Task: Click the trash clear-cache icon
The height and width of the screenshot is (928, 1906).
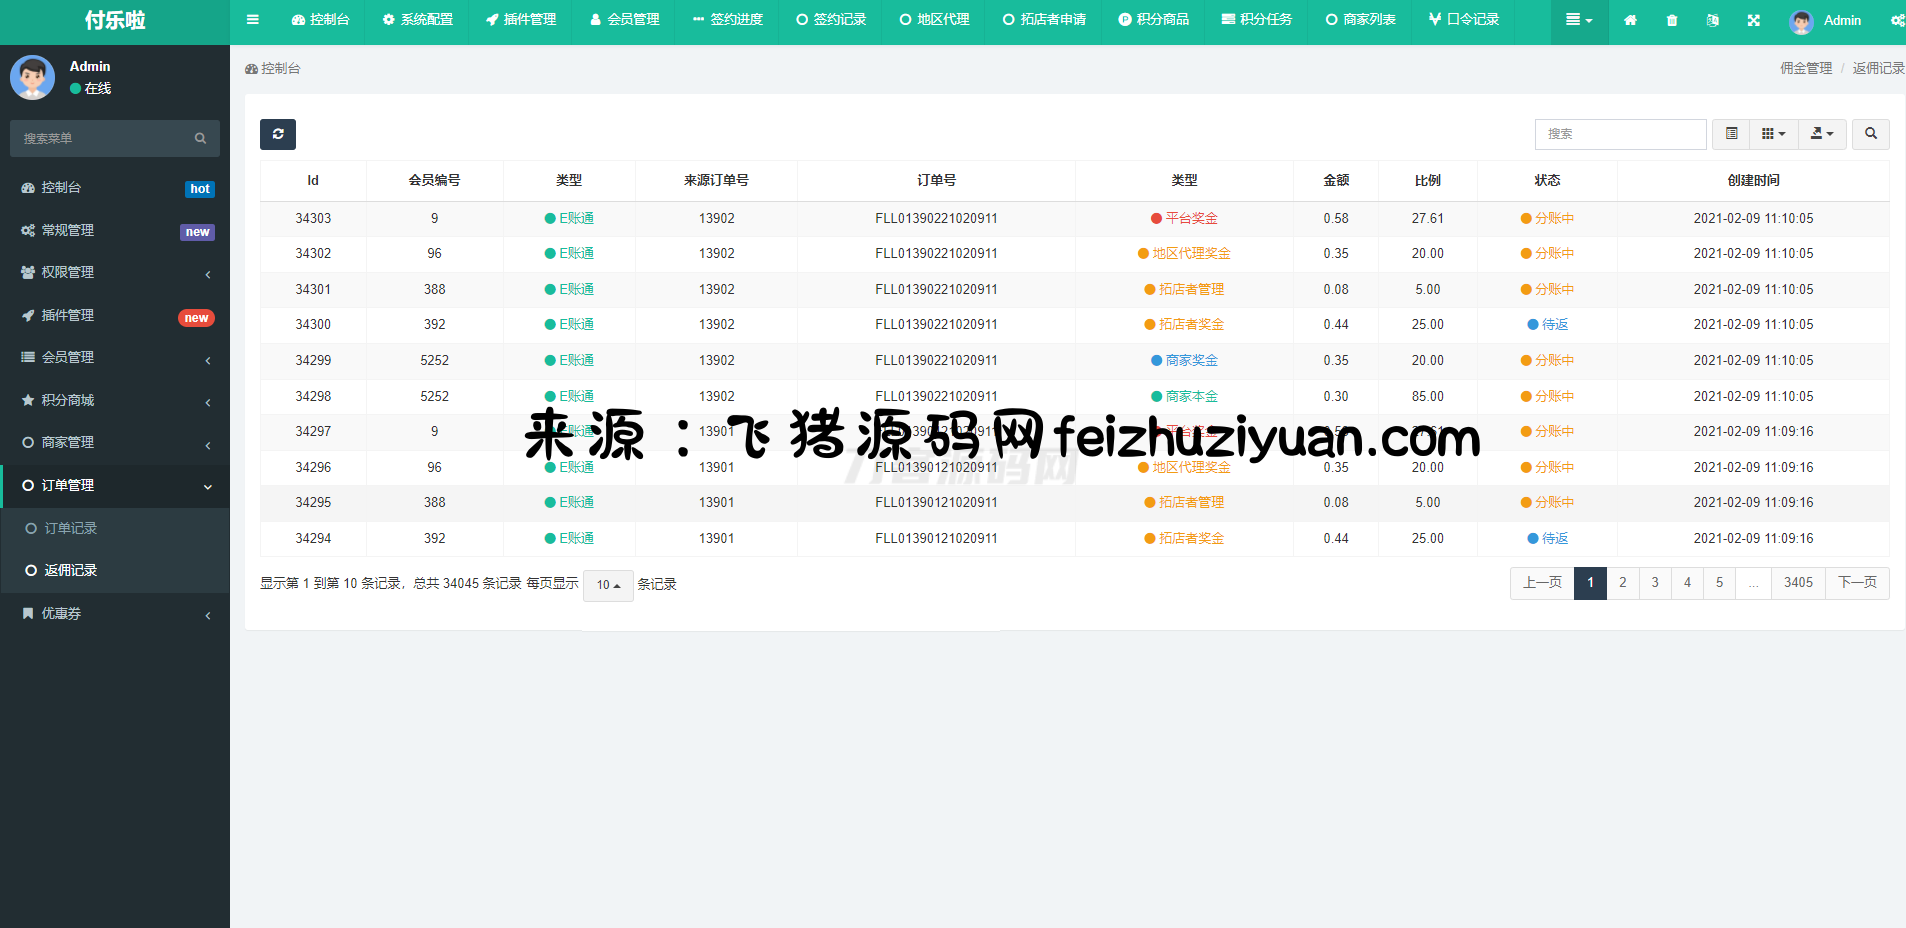Action: tap(1671, 20)
